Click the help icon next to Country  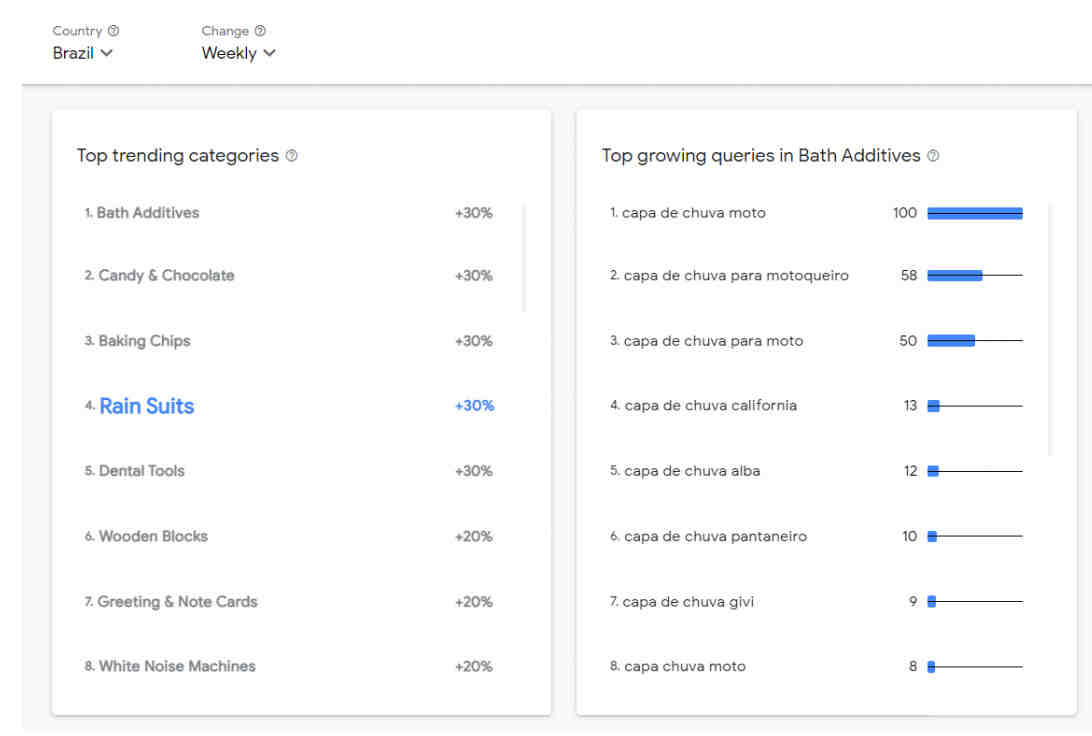pyautogui.click(x=114, y=31)
